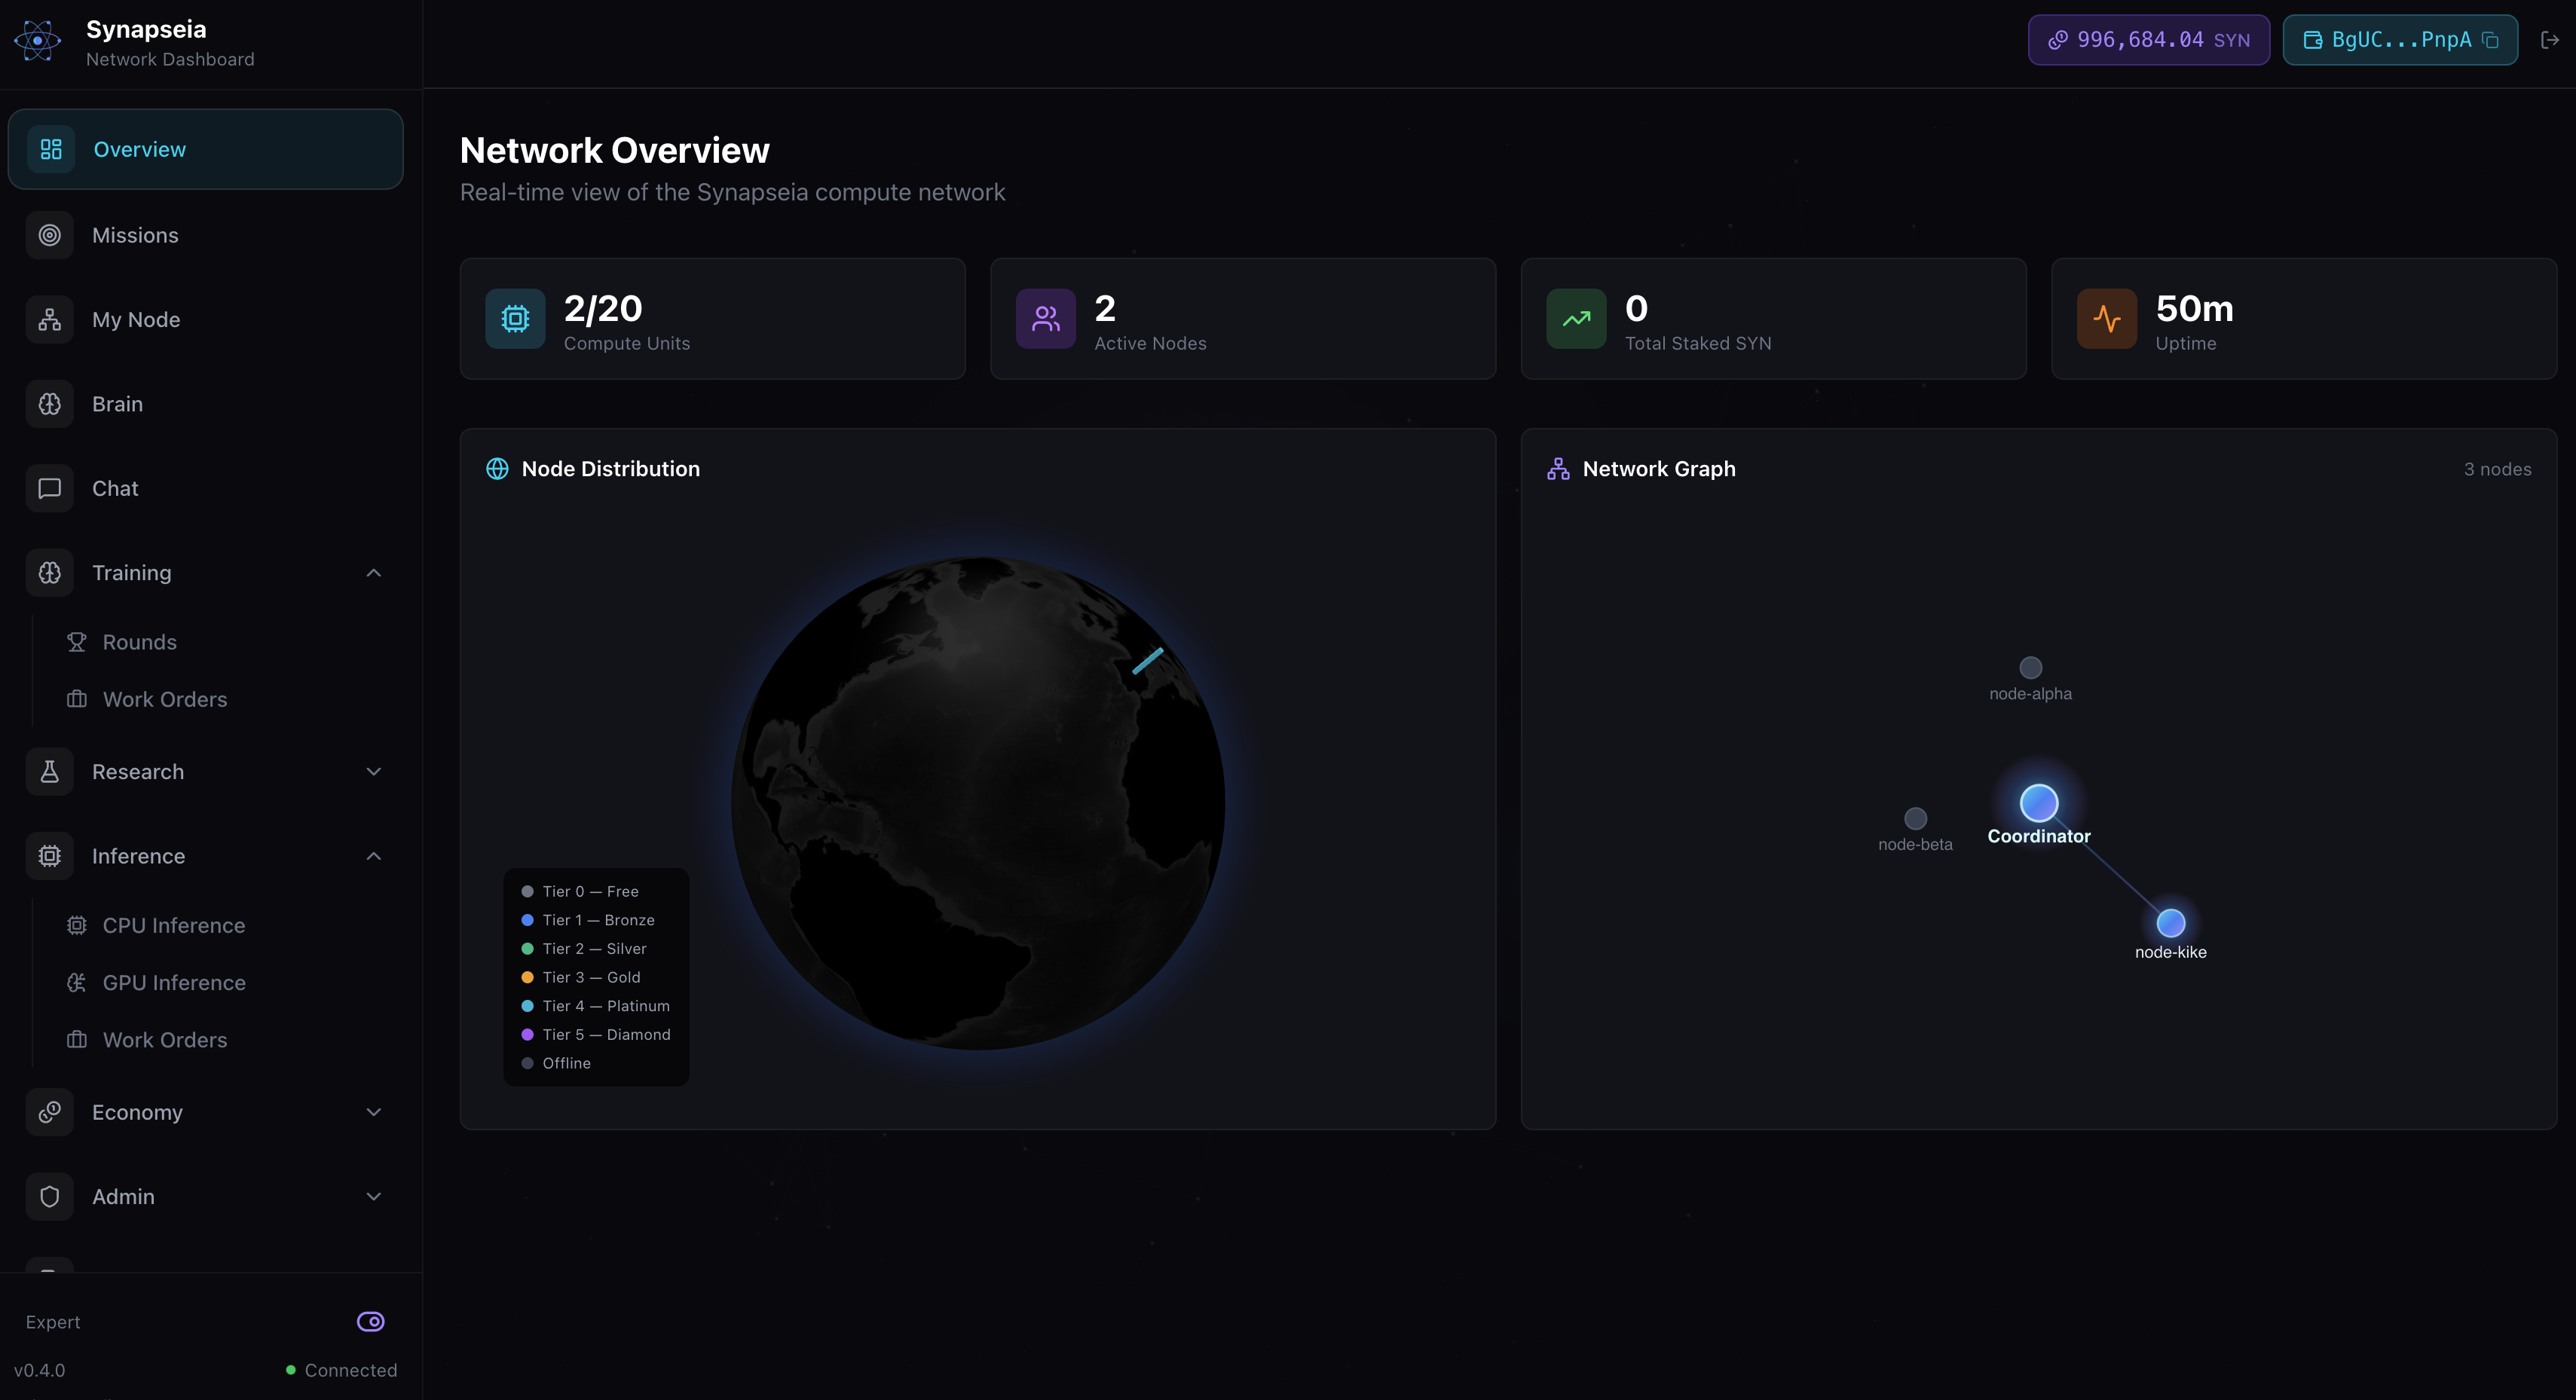Click the Missions target icon

coord(50,235)
